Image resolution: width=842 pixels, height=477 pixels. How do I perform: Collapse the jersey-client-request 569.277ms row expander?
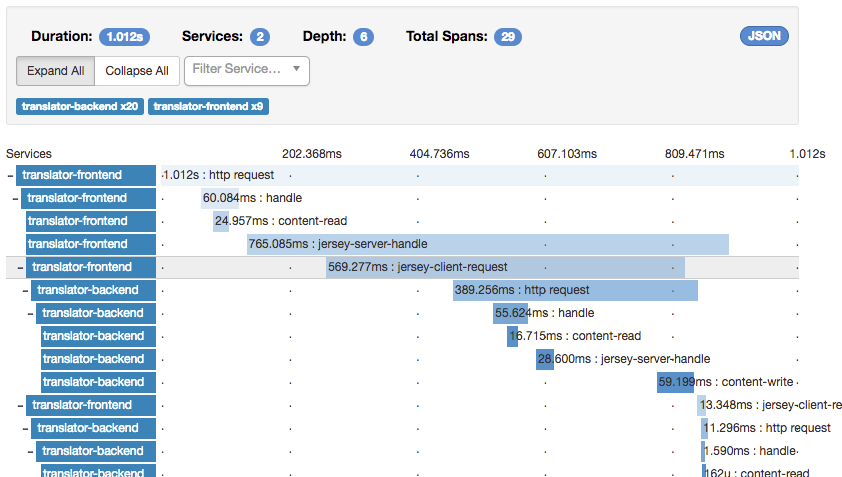coord(20,268)
